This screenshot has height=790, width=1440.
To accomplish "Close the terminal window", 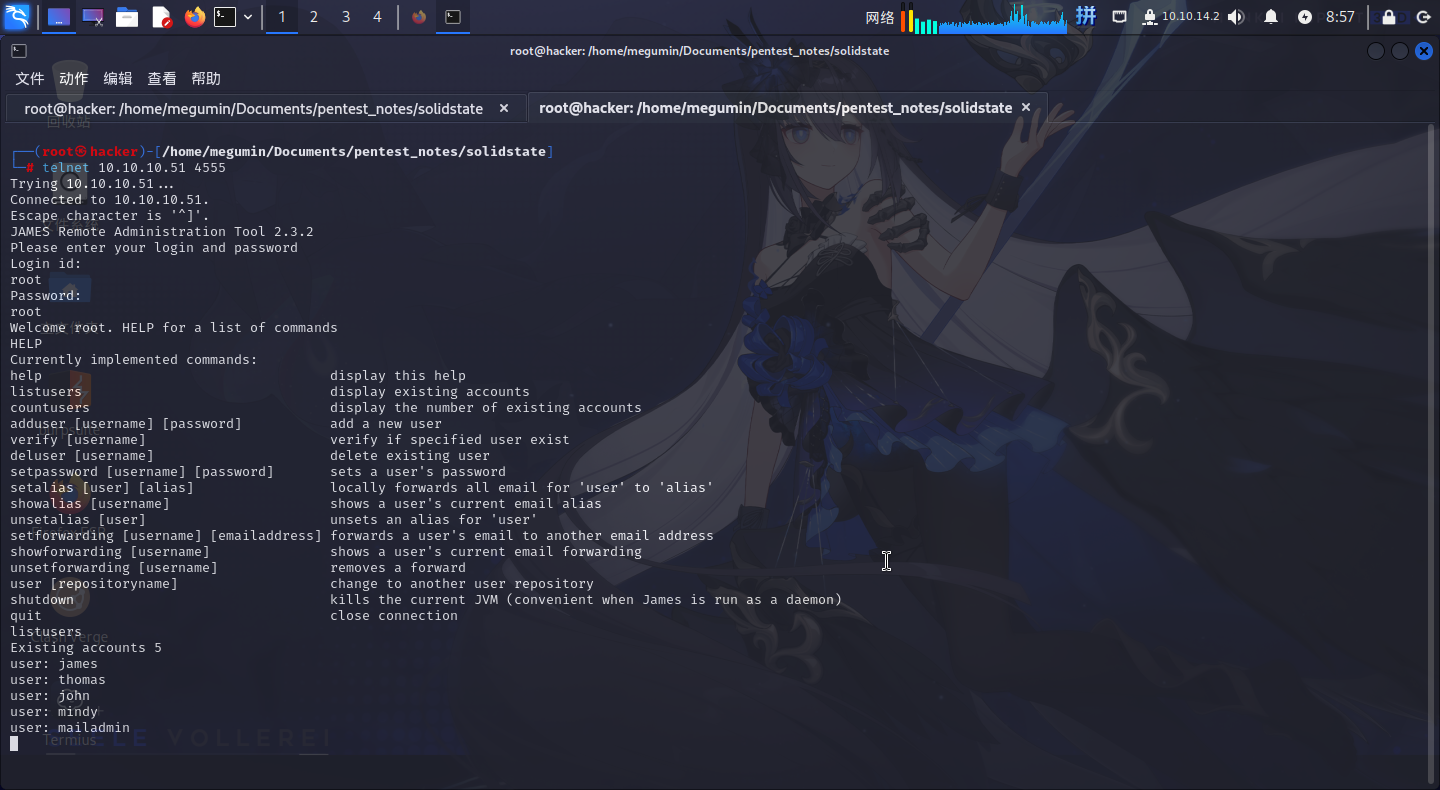I will [x=1424, y=51].
